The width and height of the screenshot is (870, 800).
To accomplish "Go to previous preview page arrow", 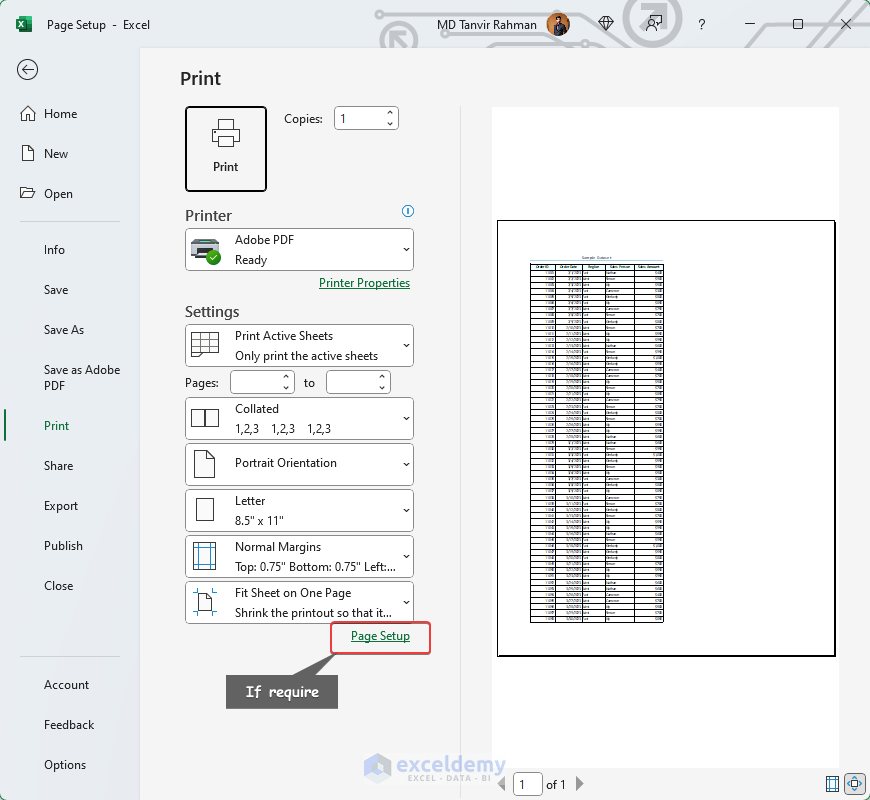I will point(502,784).
